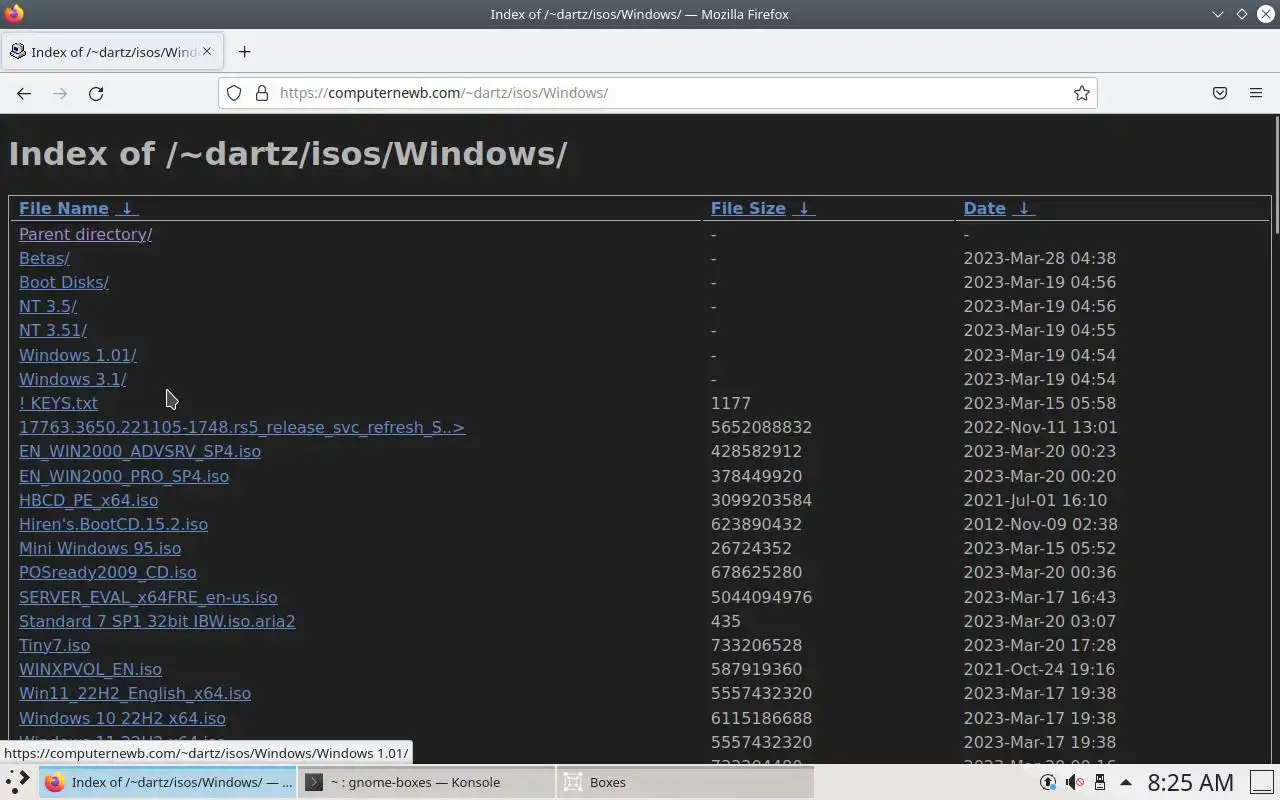Select the Index of /~dartz/isos/Wind tab
Image resolution: width=1280 pixels, height=800 pixels.
point(112,52)
